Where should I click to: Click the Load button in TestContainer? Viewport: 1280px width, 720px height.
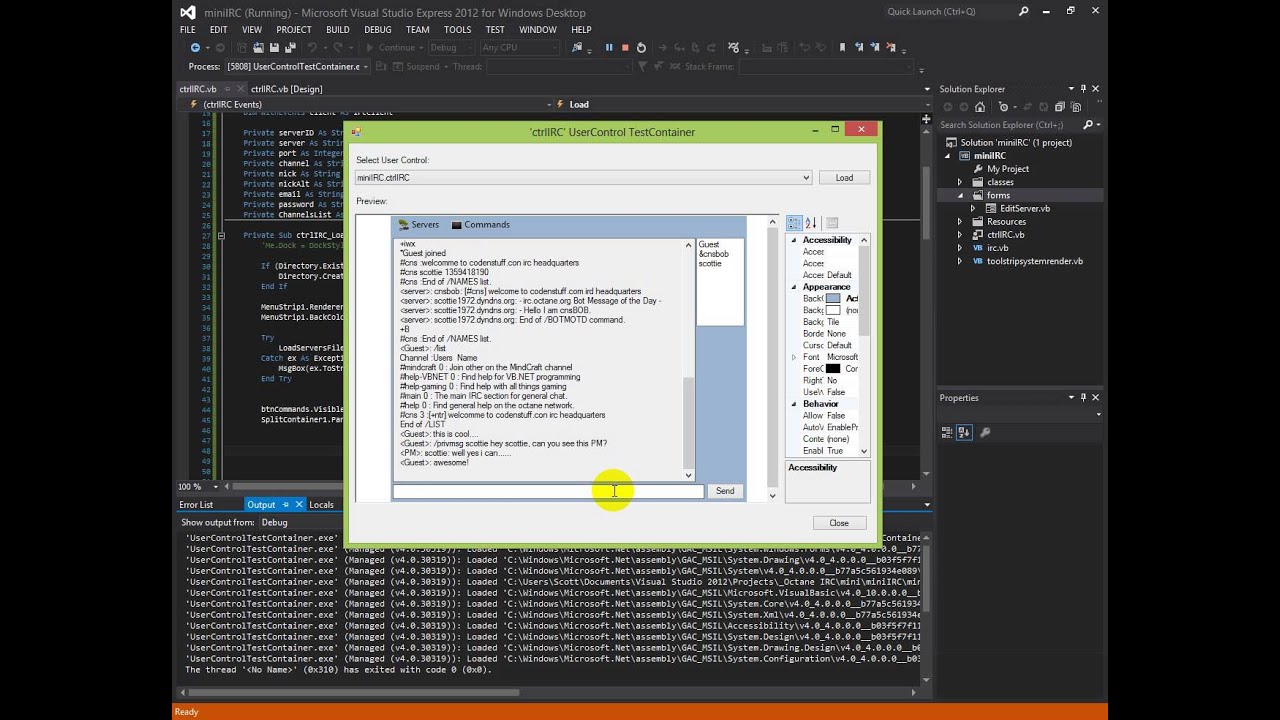pos(844,178)
